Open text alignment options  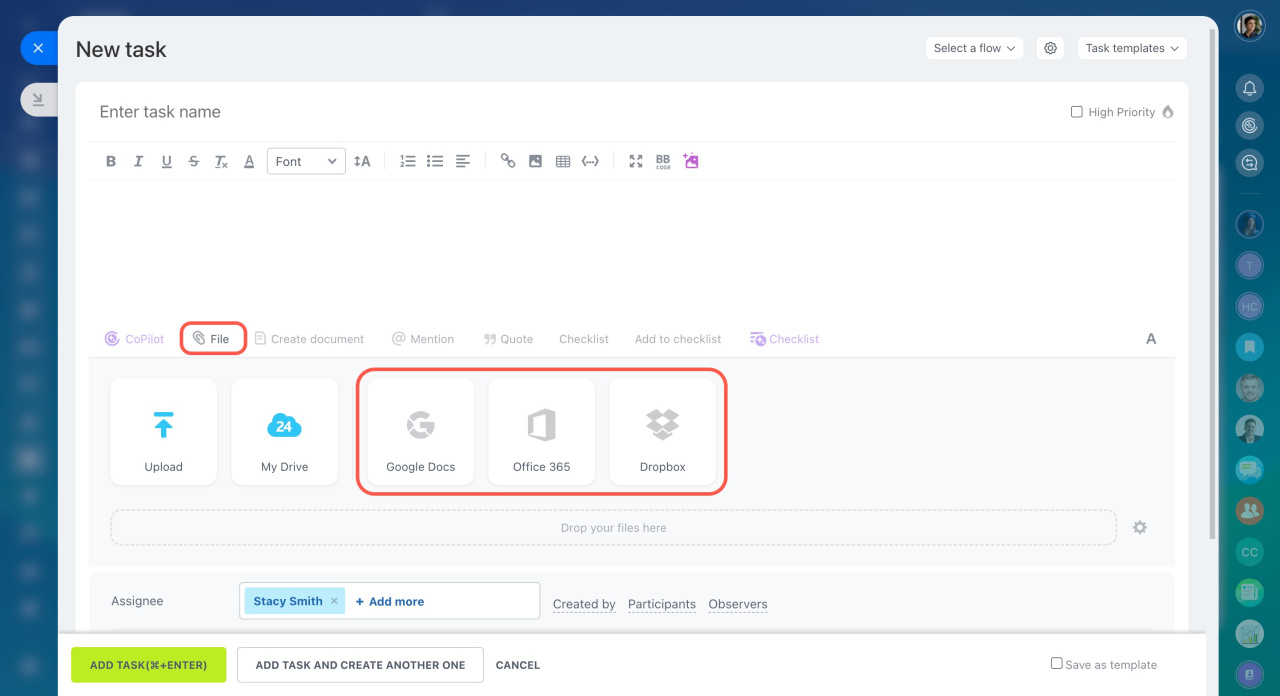pyautogui.click(x=463, y=161)
